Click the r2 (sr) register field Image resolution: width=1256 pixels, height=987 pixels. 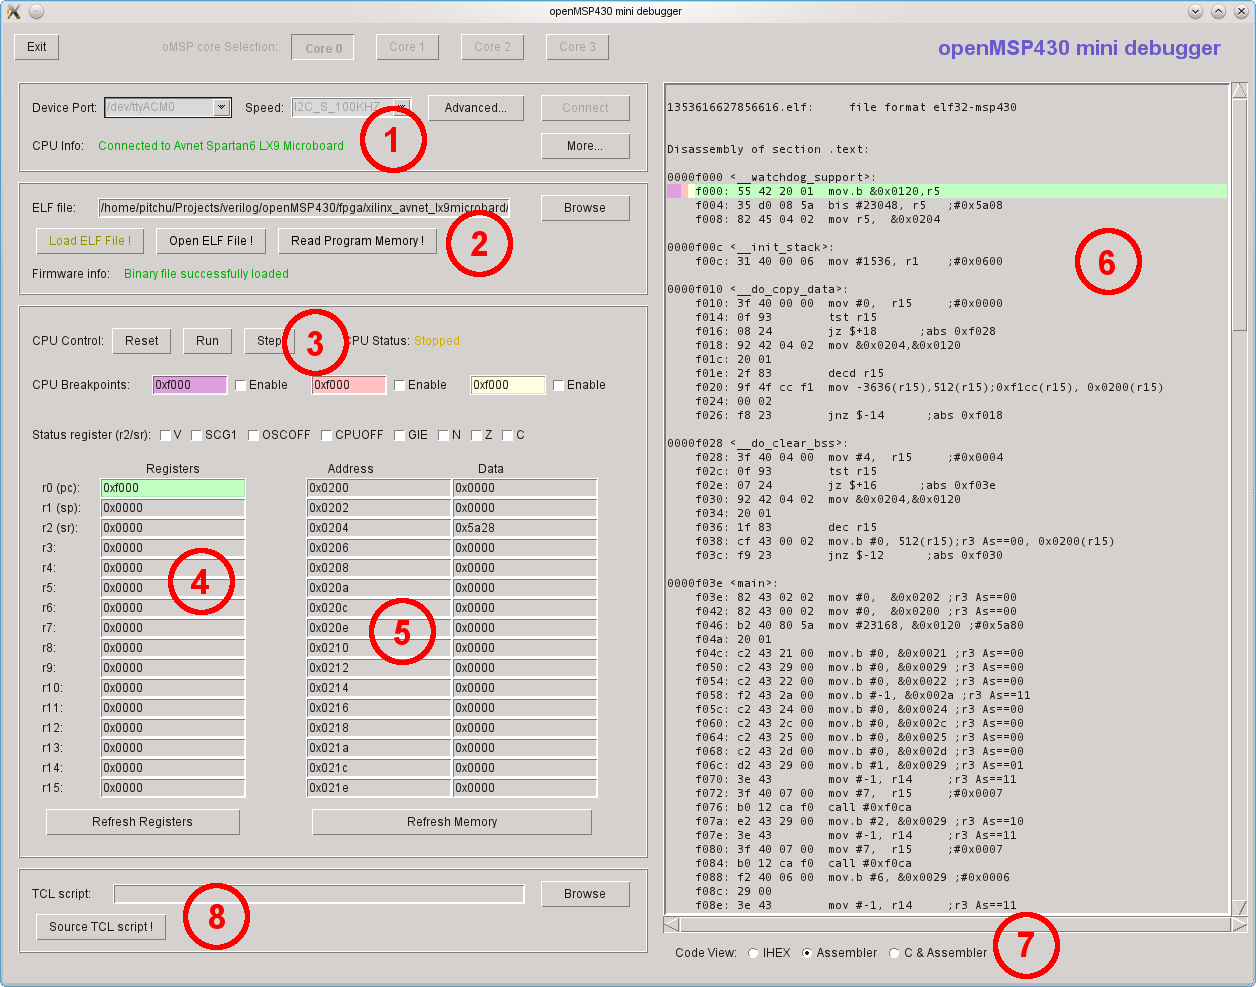click(173, 528)
